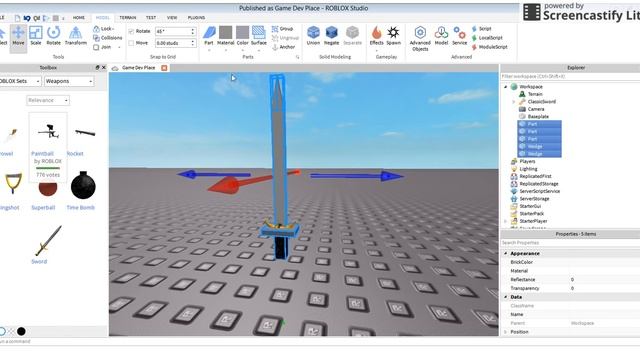640x360 pixels.
Task: Click the rotate snap value field
Action: tap(173, 31)
